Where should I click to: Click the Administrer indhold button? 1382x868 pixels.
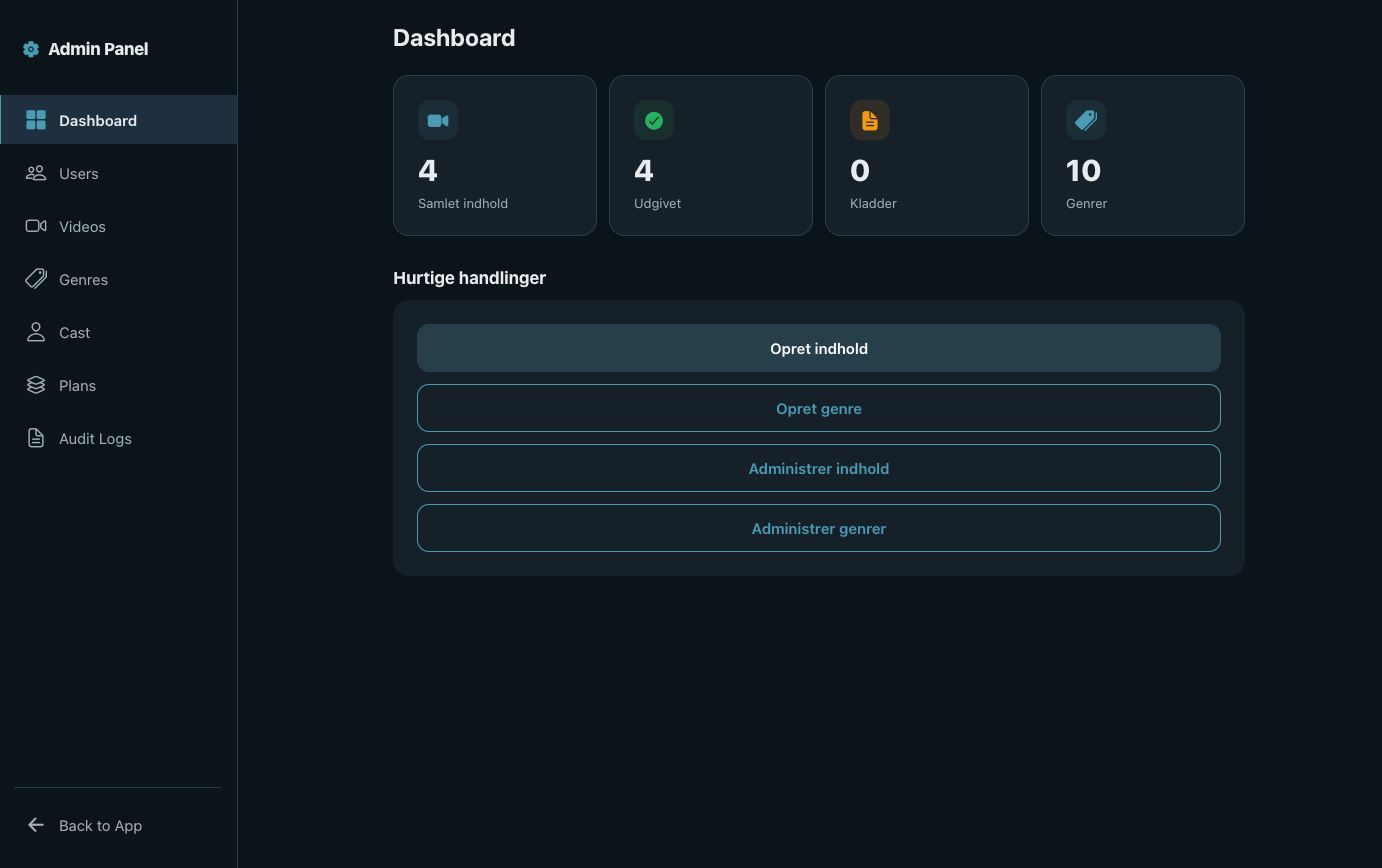[819, 468]
